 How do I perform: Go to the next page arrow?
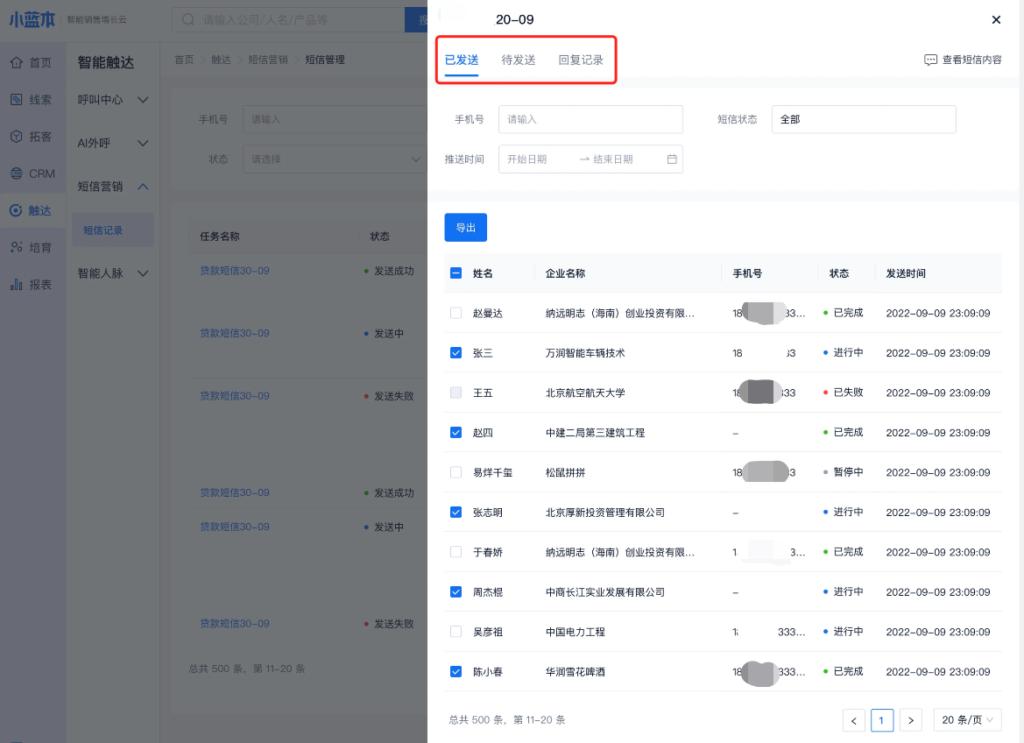click(x=910, y=720)
